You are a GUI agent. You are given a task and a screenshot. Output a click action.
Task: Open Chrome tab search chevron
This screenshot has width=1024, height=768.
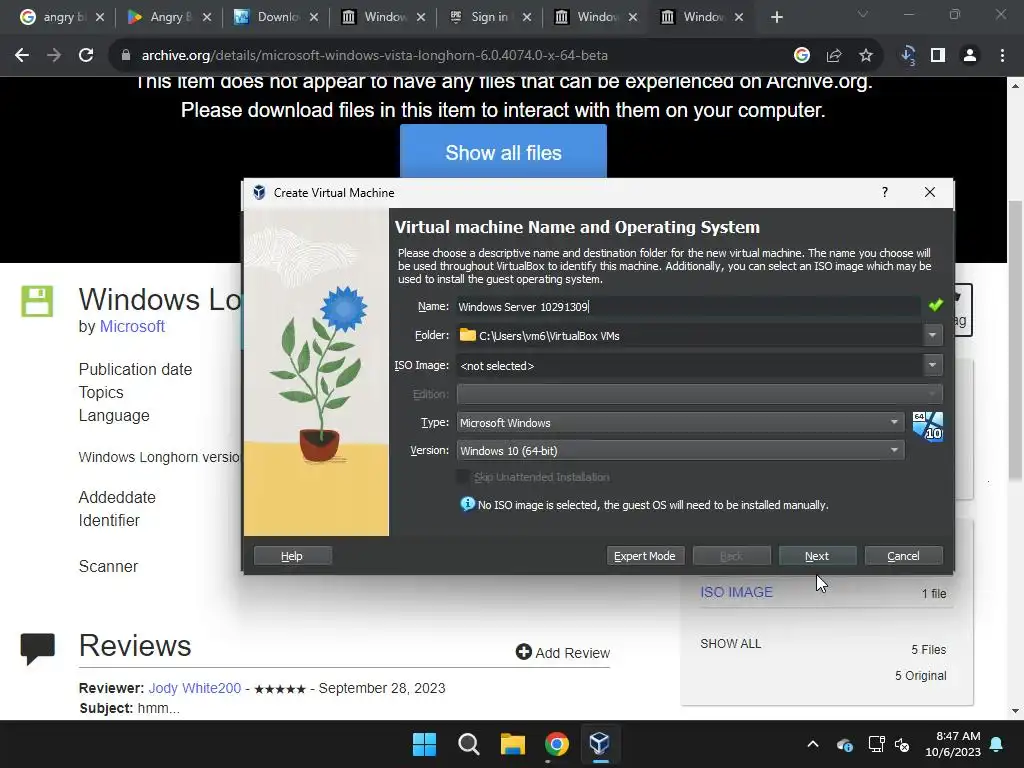[x=863, y=14]
